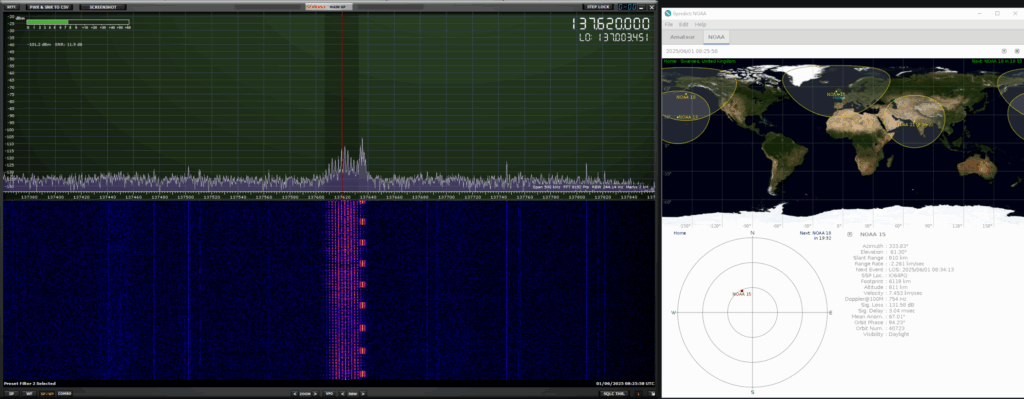
Task: Open satellite selector dropdown beside NOAA 15
Action: [850, 234]
